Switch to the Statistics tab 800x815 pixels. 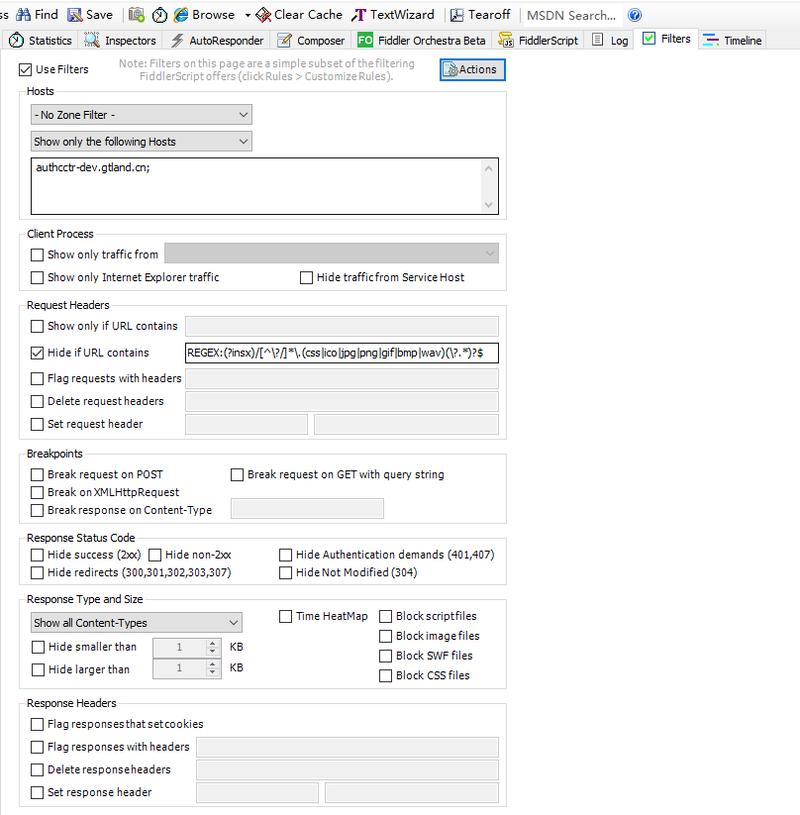(x=41, y=40)
